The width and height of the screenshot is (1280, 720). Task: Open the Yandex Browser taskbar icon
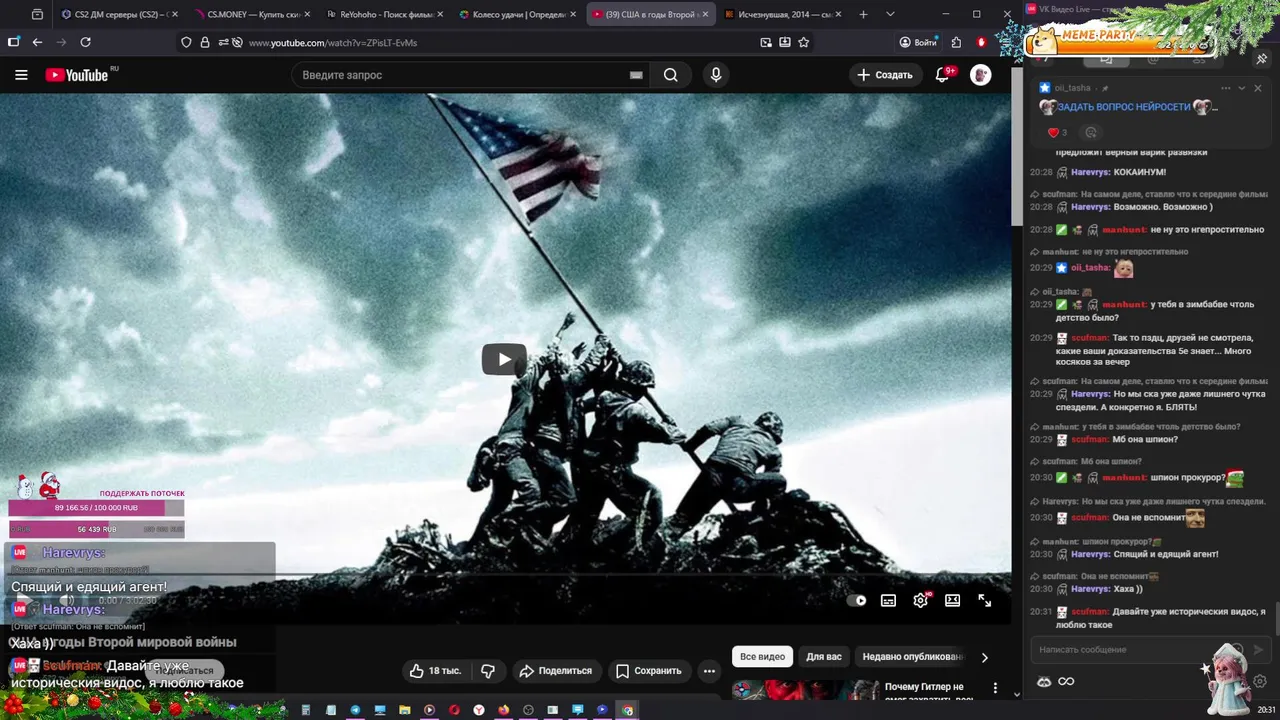[479, 710]
